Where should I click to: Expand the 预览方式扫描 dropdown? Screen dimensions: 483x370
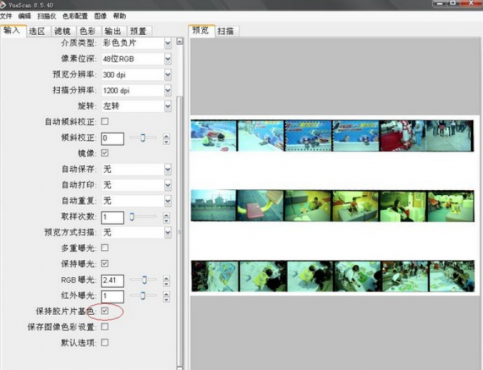pos(168,232)
